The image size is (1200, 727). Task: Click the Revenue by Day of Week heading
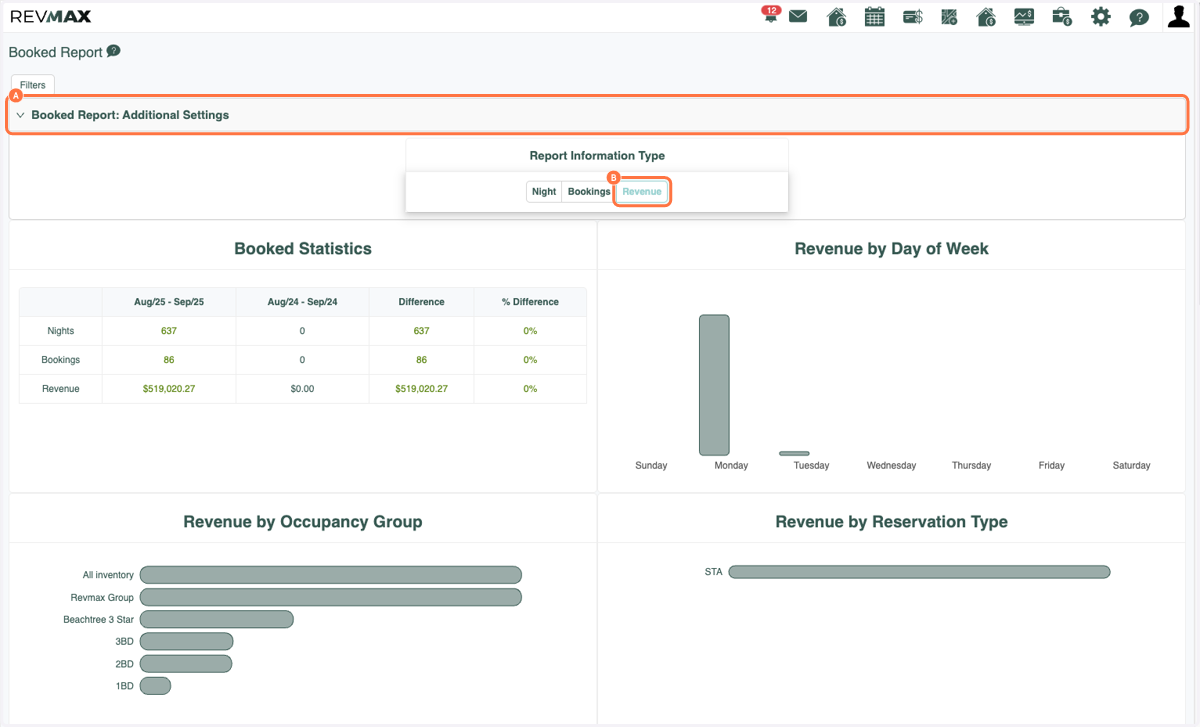[891, 249]
